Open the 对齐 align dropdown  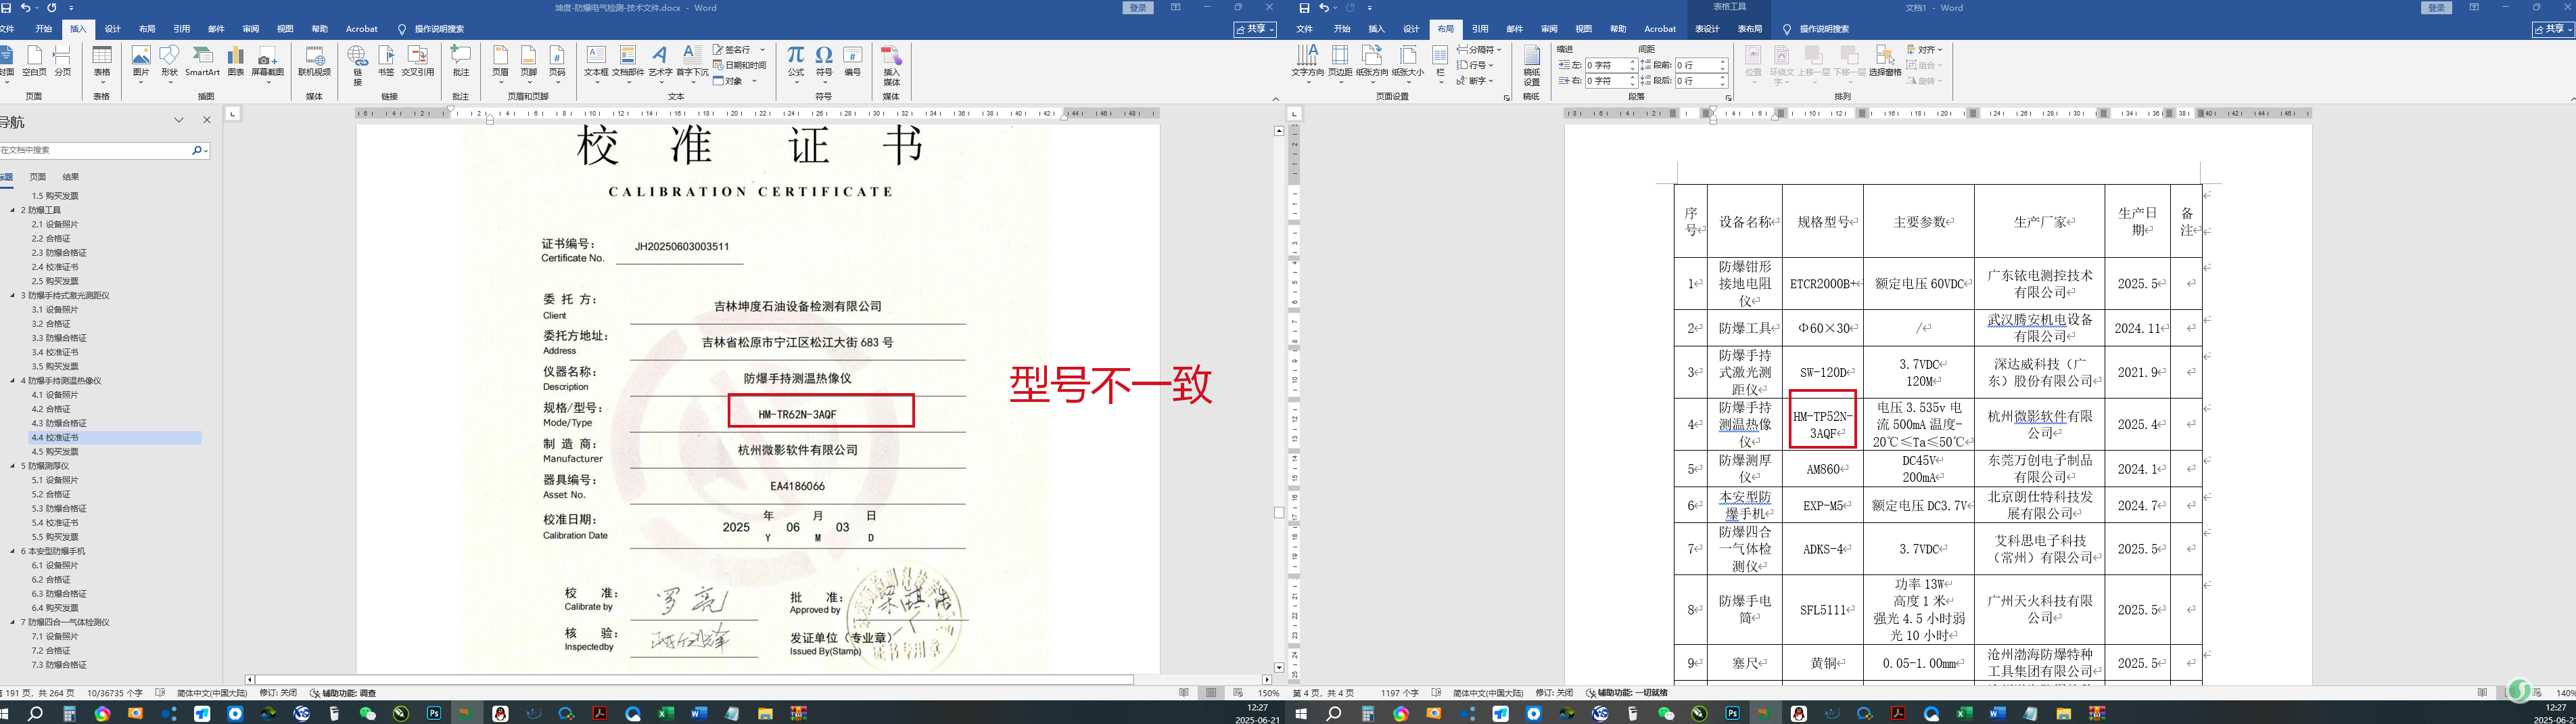pos(1924,49)
